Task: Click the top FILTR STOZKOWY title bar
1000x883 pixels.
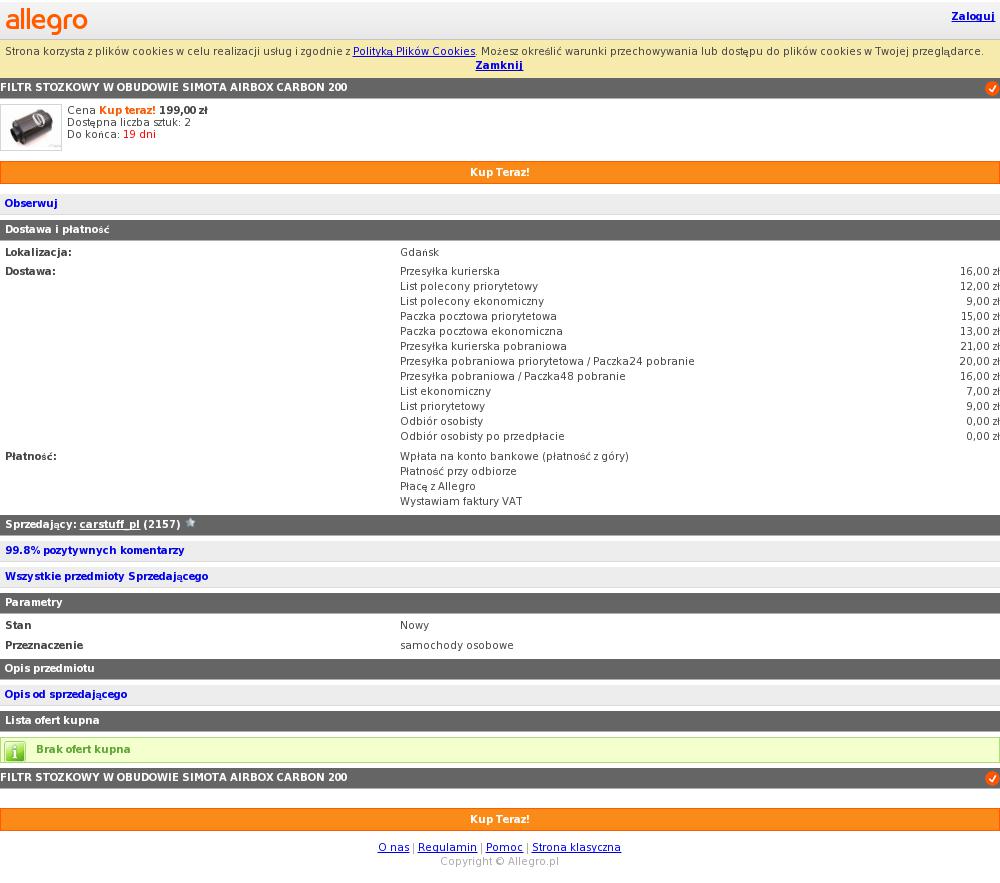Action: 500,88
